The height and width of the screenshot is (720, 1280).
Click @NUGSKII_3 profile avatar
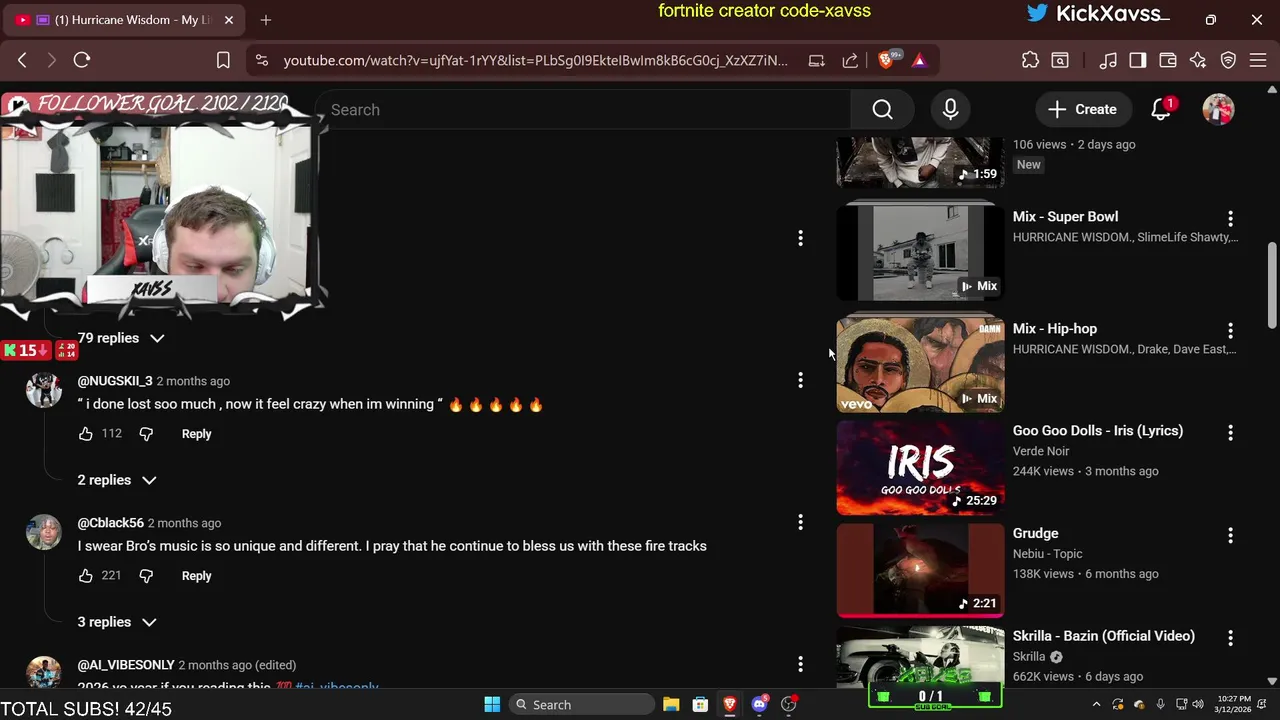(x=43, y=389)
